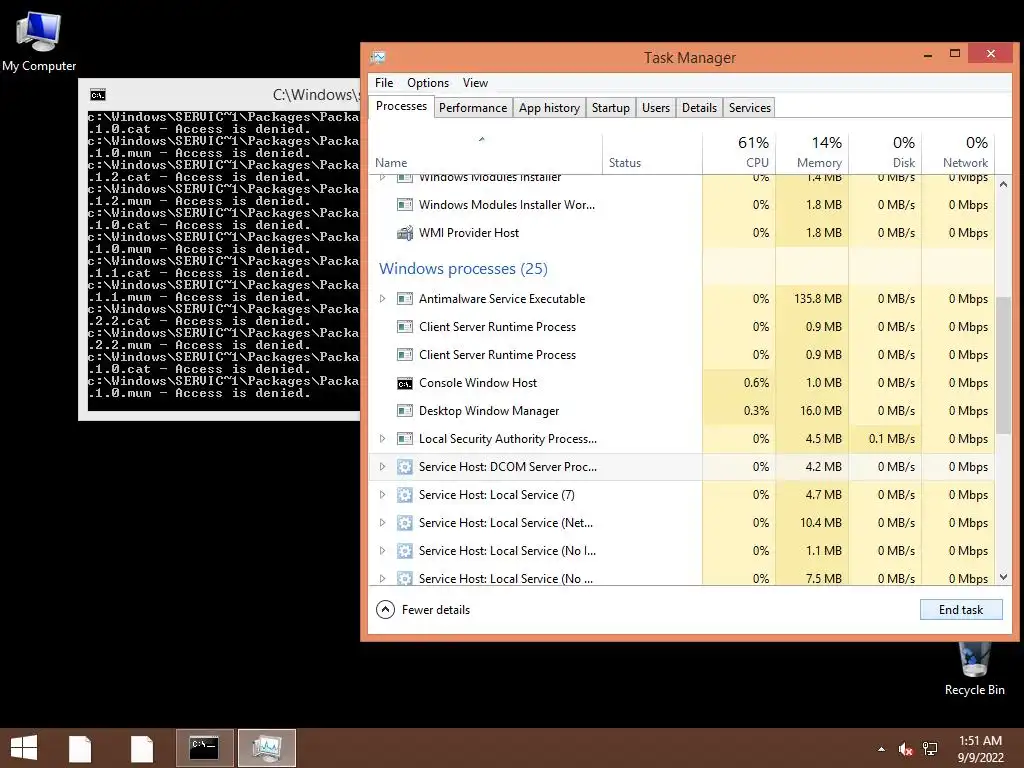Open the Options menu
The width and height of the screenshot is (1024, 768).
(428, 83)
